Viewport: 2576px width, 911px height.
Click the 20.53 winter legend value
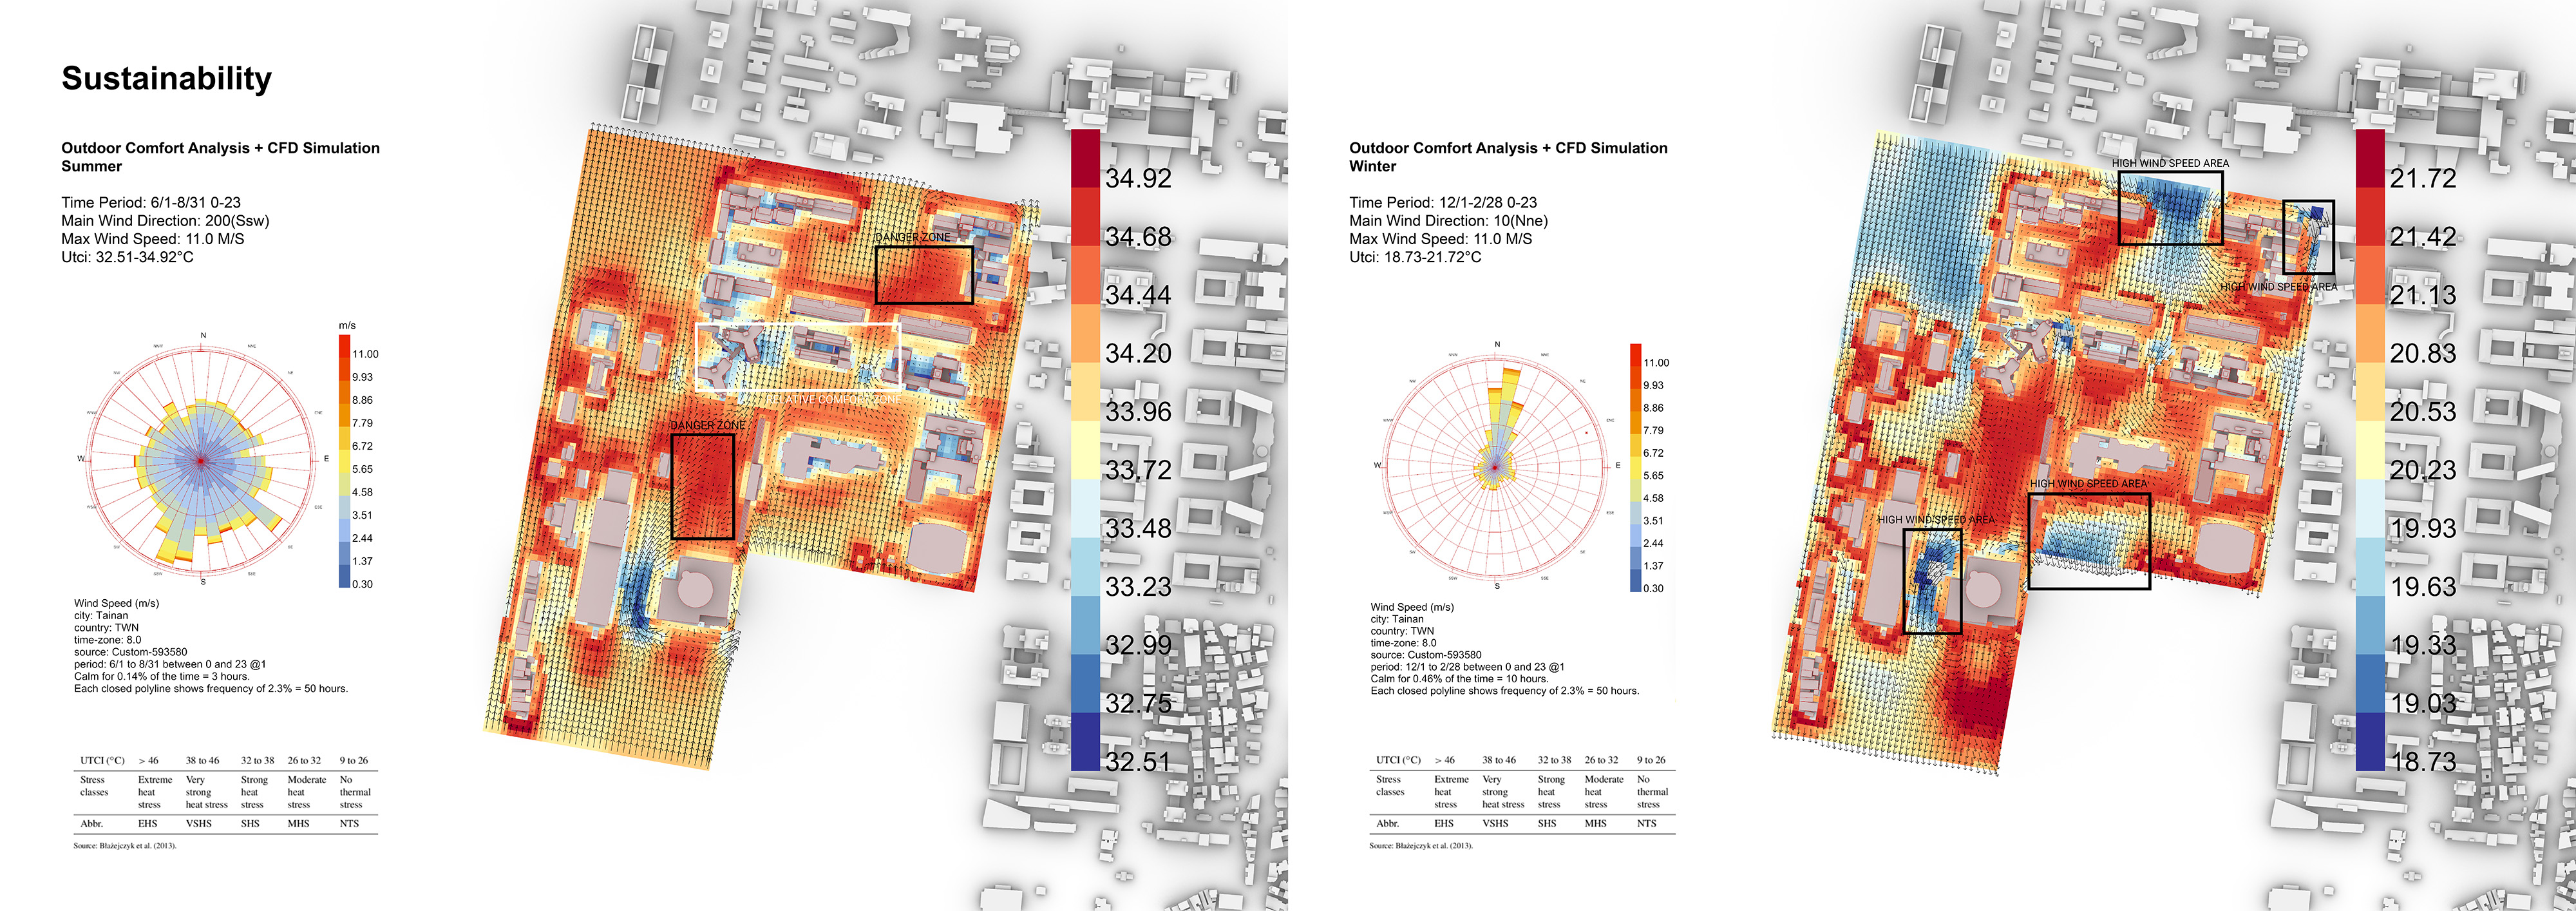(2423, 412)
